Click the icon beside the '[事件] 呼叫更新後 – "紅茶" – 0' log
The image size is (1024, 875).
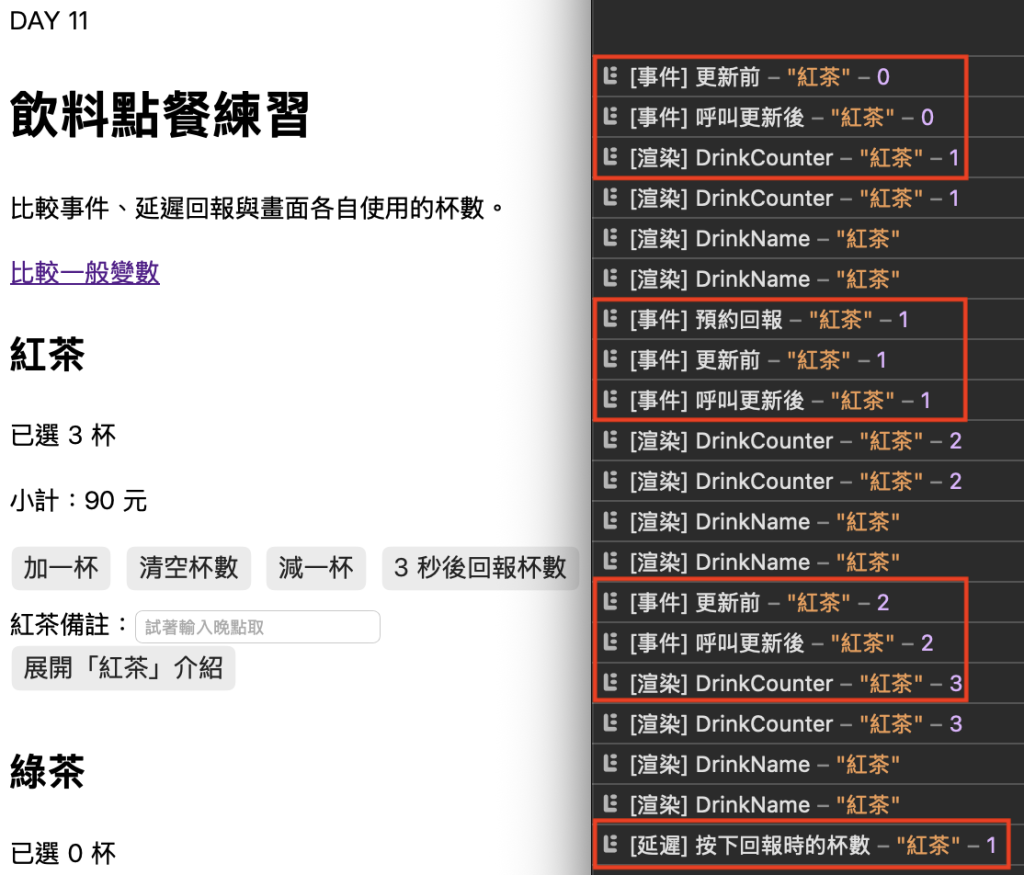pyautogui.click(x=611, y=117)
